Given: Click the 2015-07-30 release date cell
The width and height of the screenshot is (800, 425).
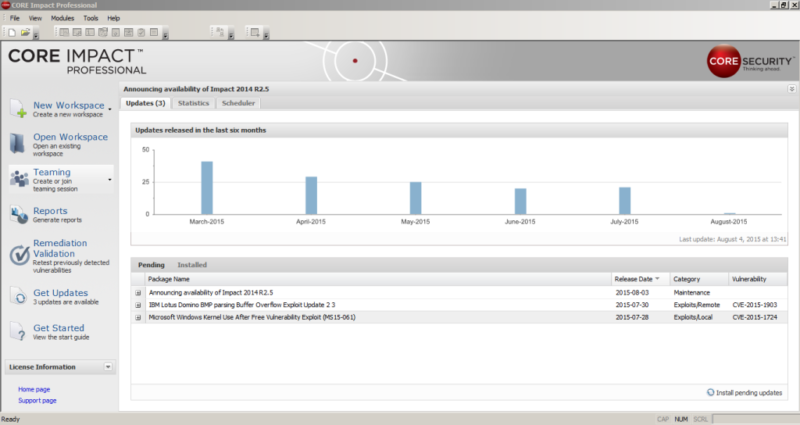Looking at the screenshot, I should pyautogui.click(x=632, y=305).
